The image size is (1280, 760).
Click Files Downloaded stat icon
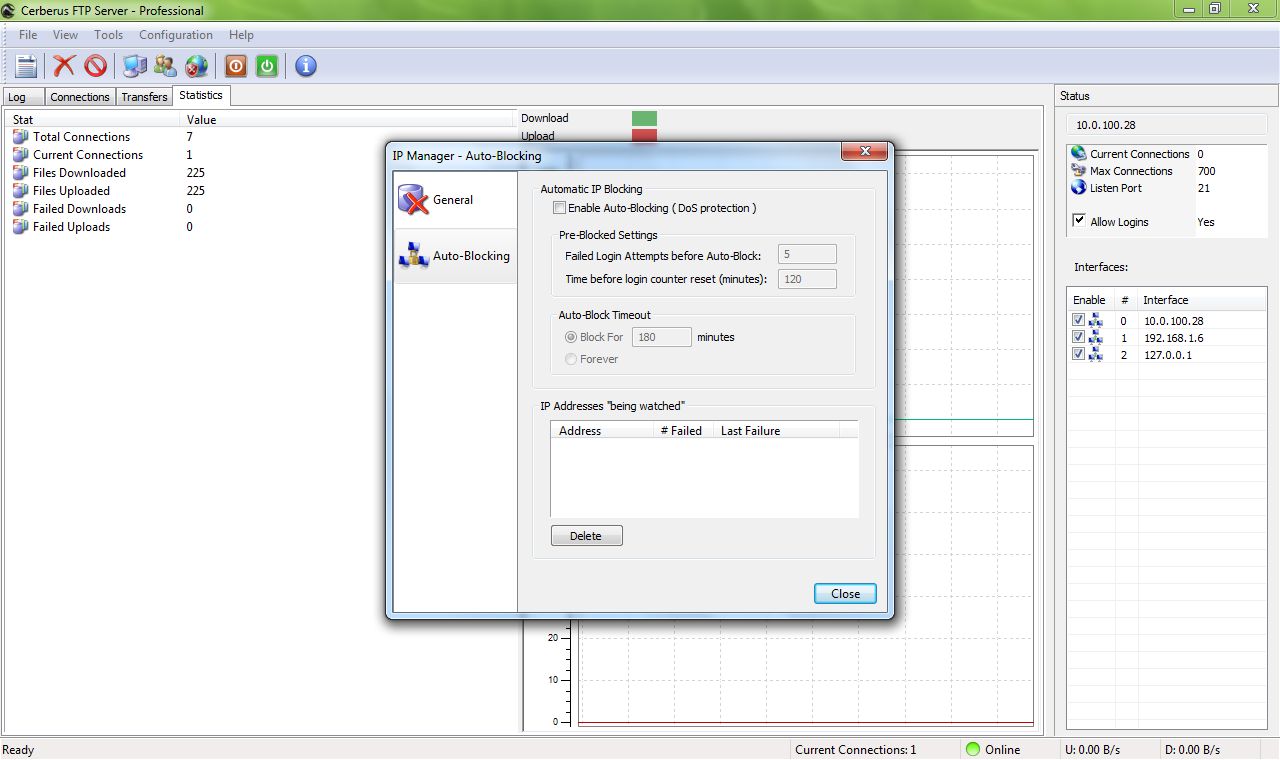point(20,173)
